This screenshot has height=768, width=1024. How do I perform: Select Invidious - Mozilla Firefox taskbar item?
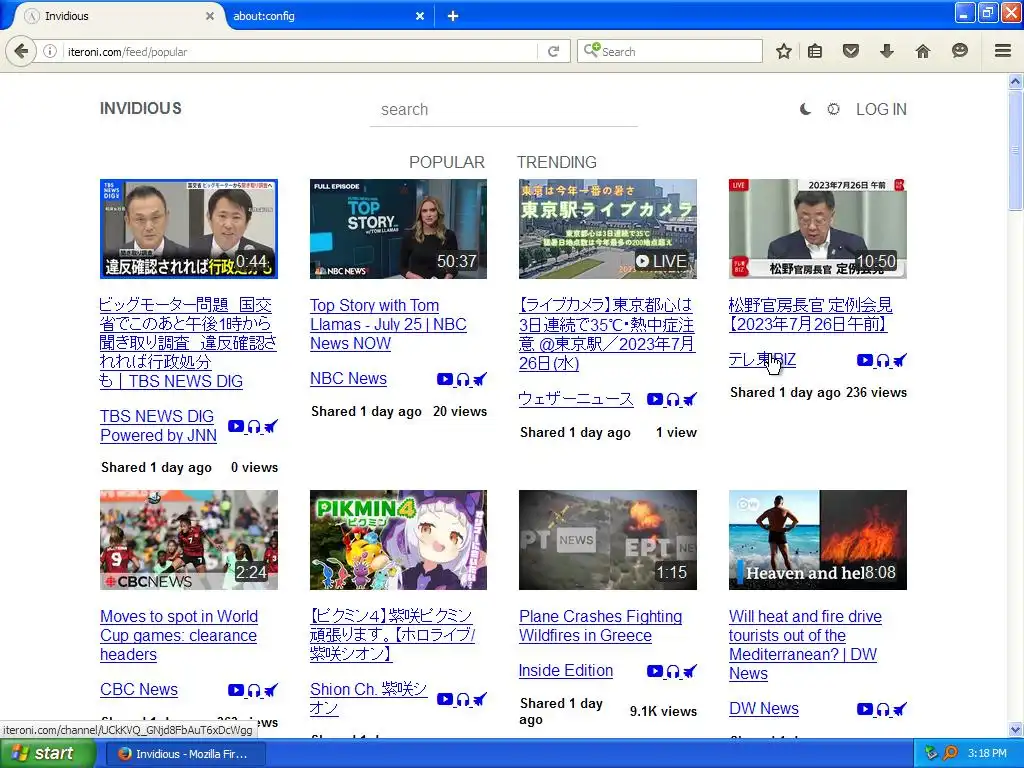tap(184, 754)
